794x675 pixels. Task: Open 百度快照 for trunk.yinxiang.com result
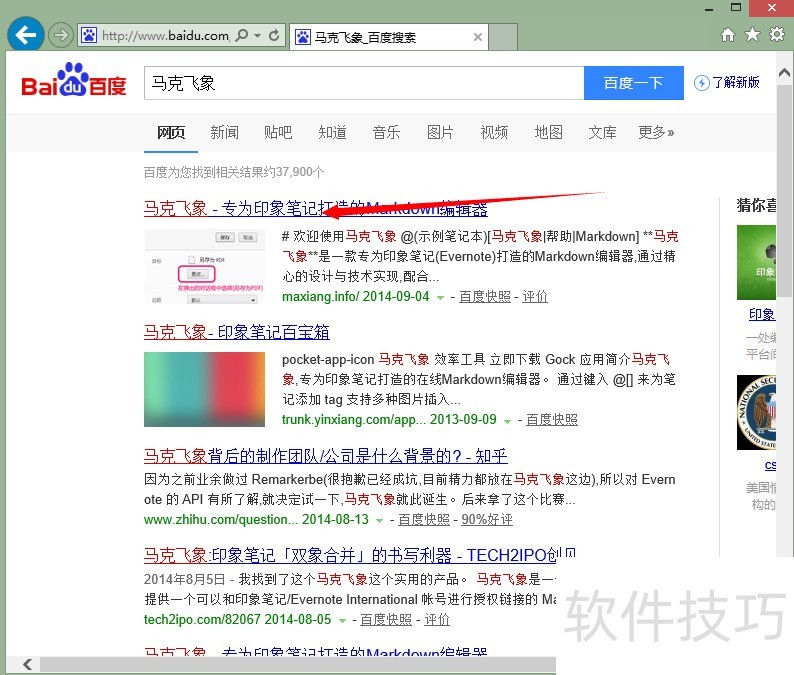click(x=551, y=420)
